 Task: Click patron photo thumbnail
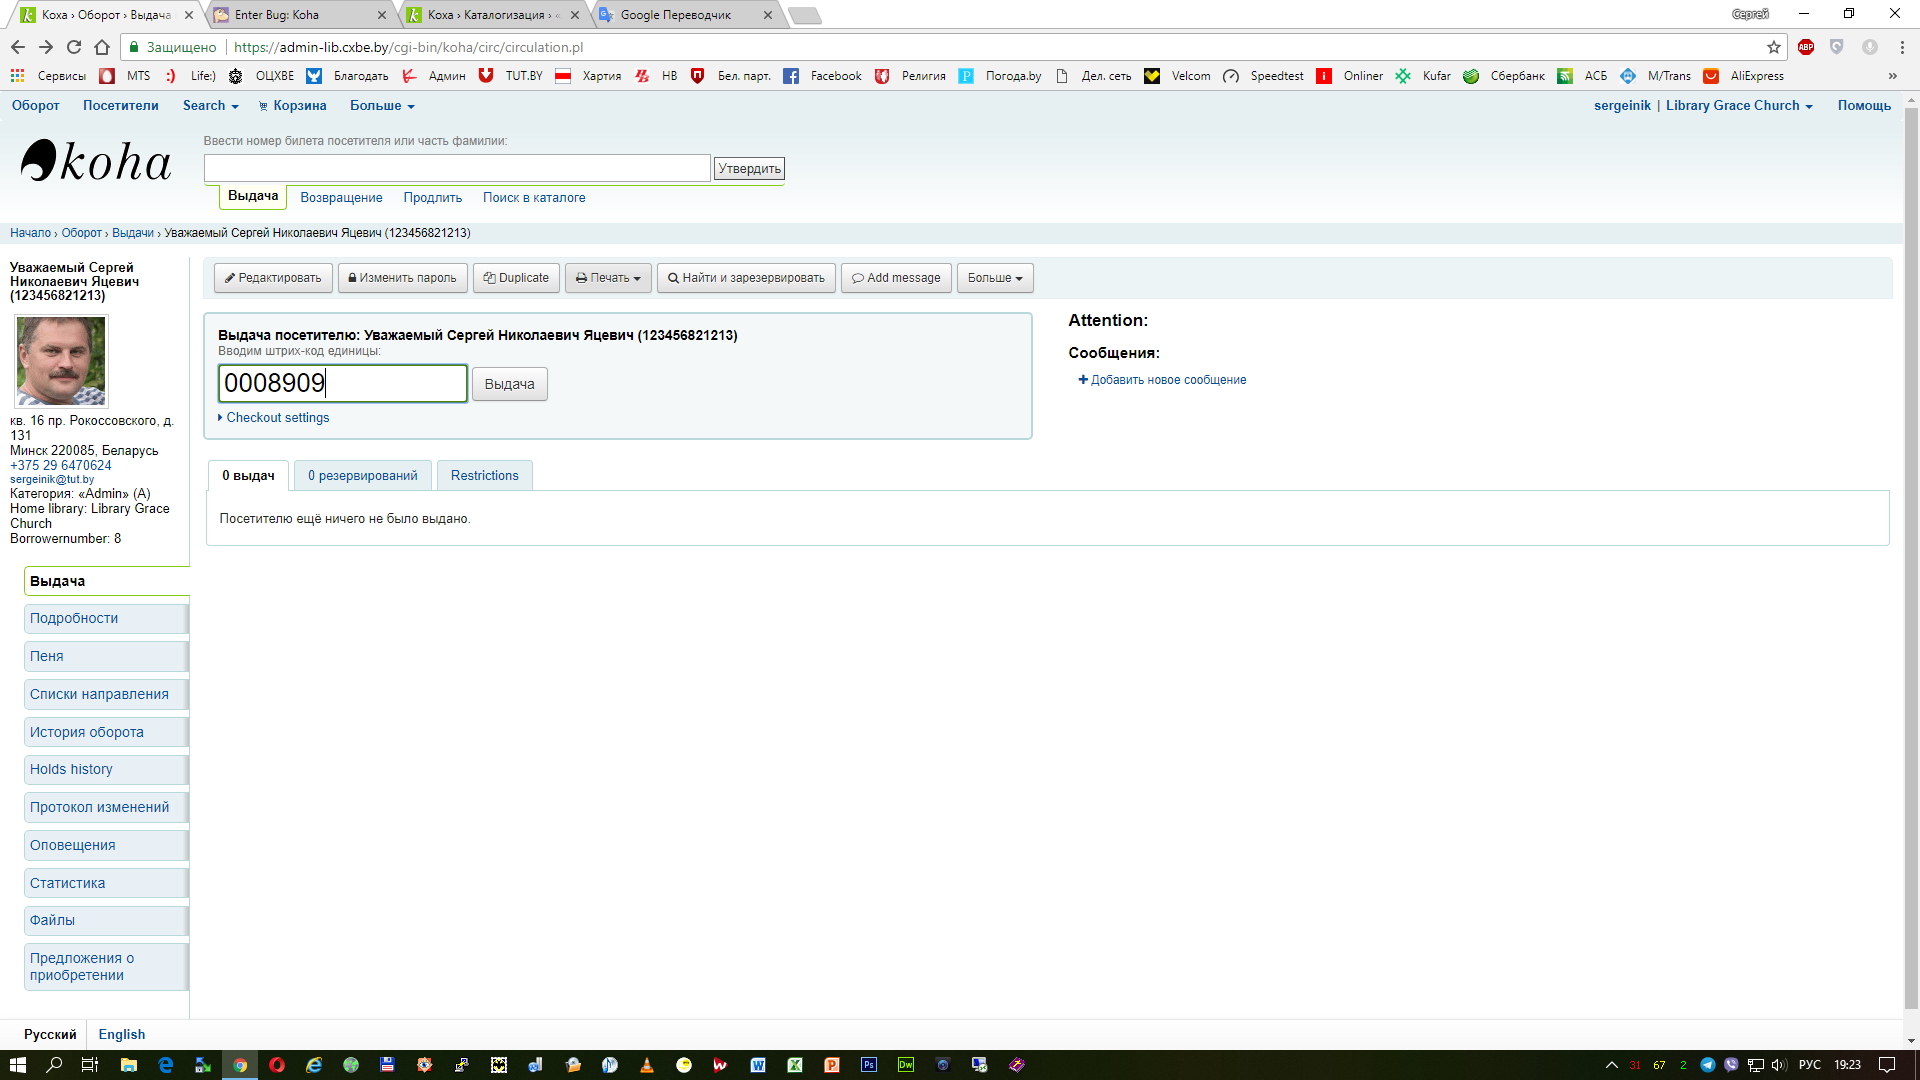click(x=61, y=360)
